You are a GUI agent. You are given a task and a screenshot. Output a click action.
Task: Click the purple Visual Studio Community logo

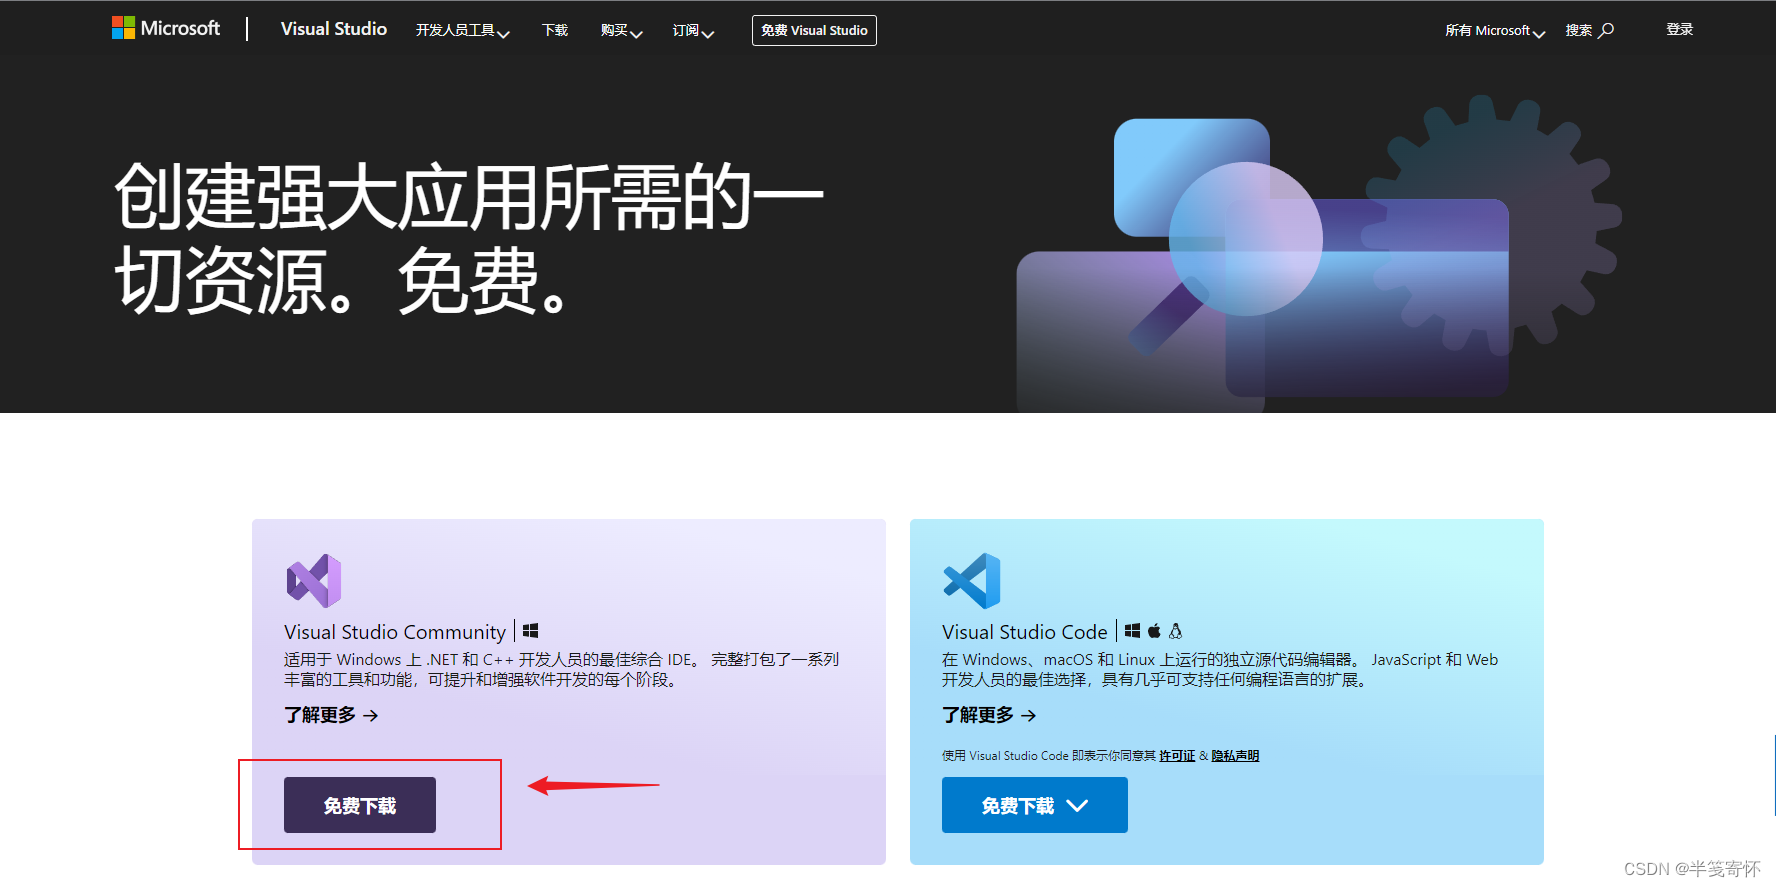click(314, 580)
